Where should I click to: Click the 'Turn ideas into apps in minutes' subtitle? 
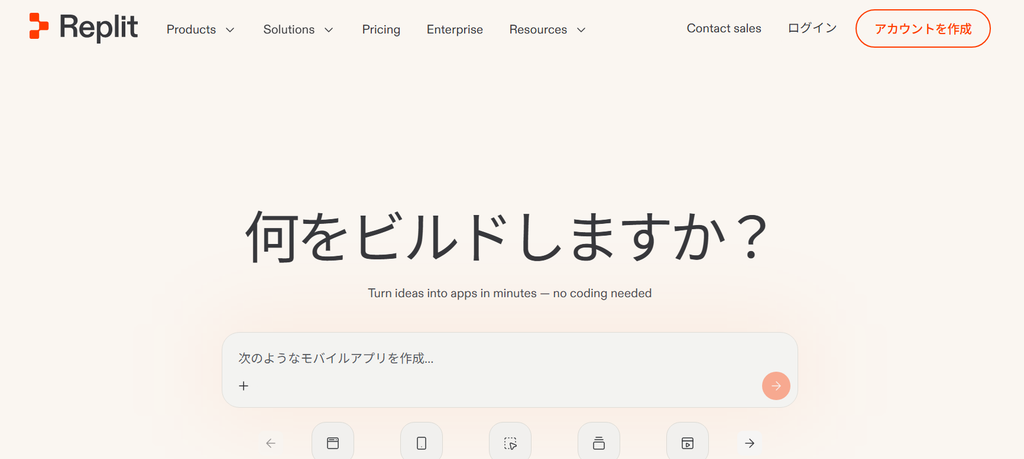pos(509,293)
